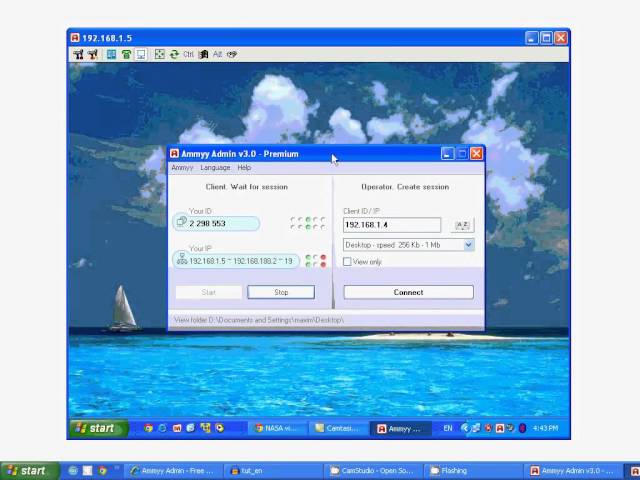The height and width of the screenshot is (480, 640).
Task: Click green refresh screen icon
Action: coord(174,54)
